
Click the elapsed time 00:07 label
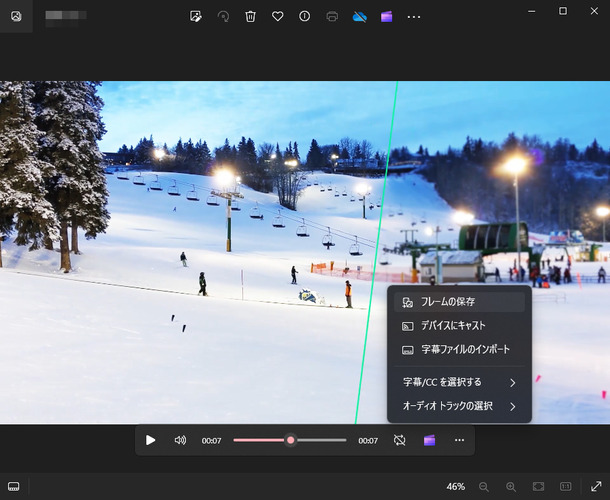tap(211, 440)
